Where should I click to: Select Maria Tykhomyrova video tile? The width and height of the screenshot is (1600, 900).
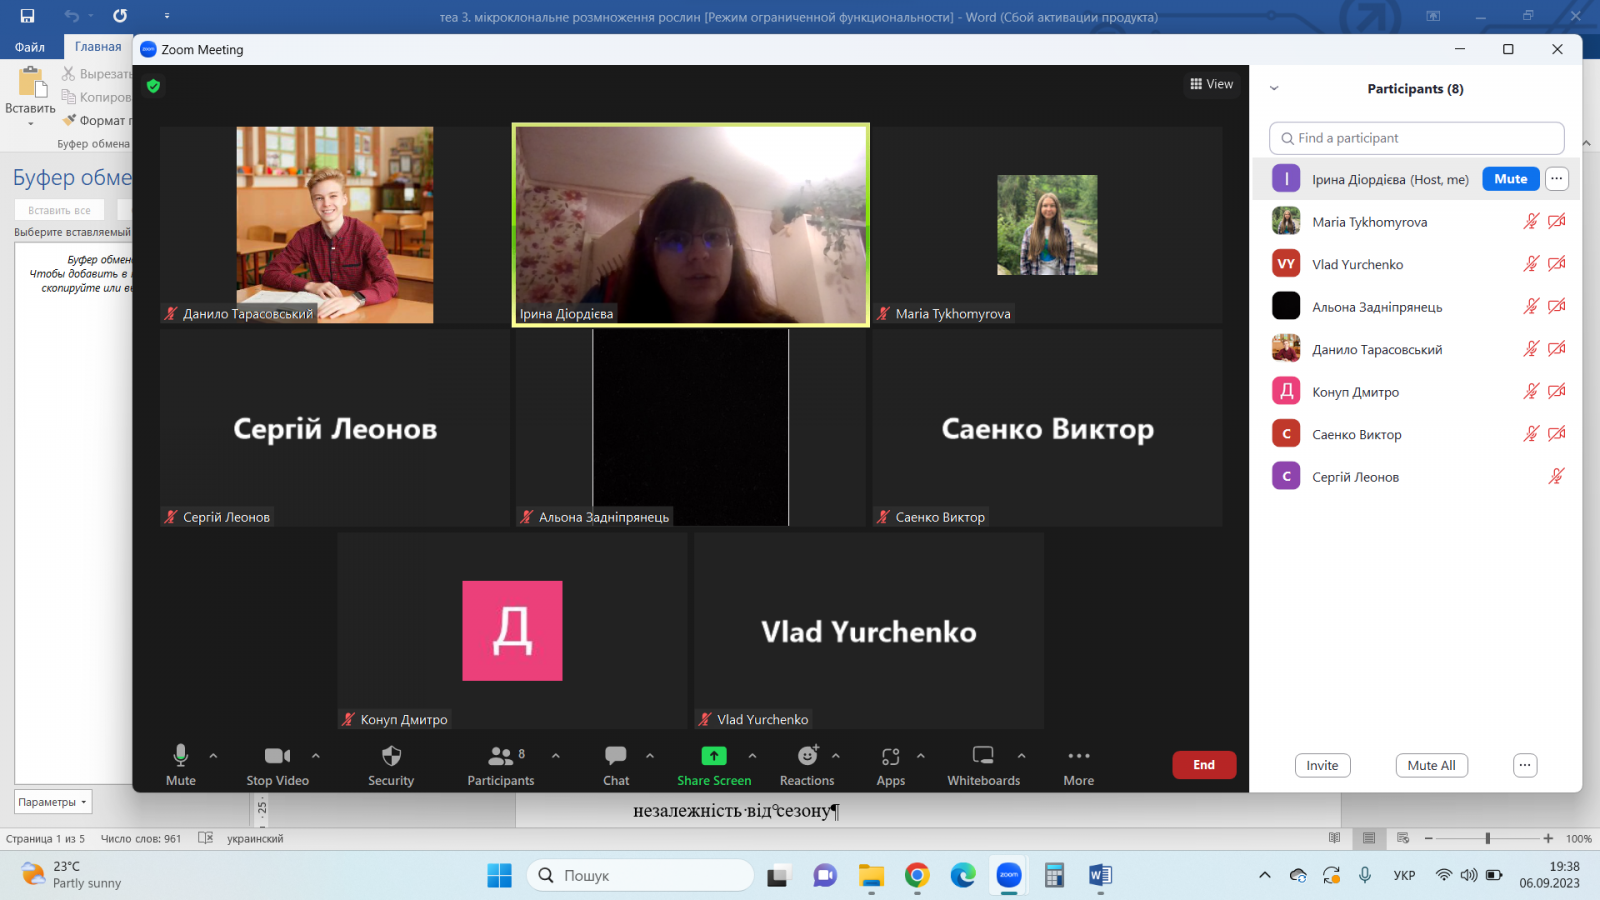pos(1047,224)
